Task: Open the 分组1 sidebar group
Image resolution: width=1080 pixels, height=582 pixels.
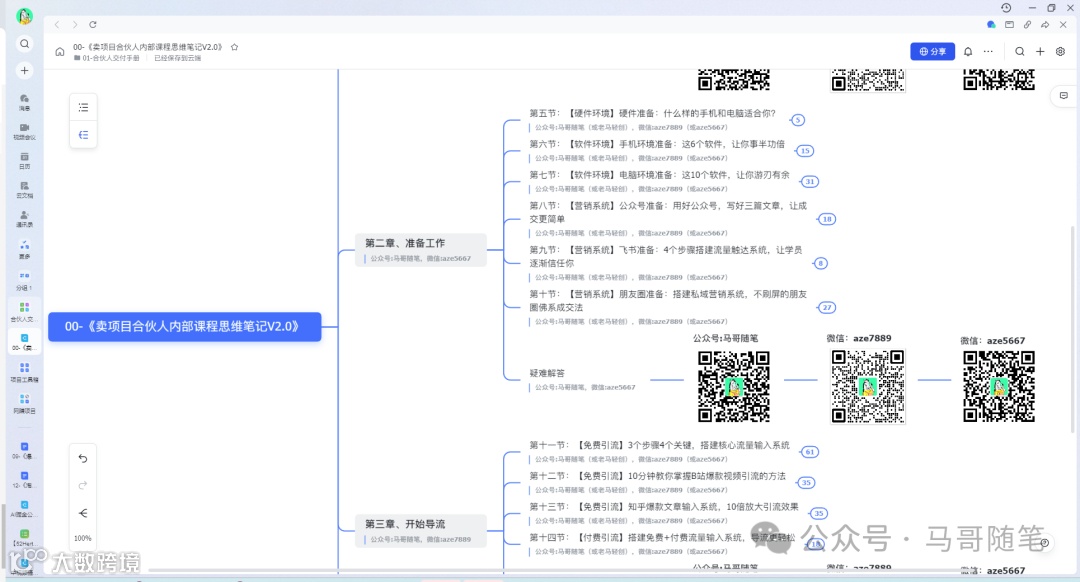Action: (x=24, y=281)
